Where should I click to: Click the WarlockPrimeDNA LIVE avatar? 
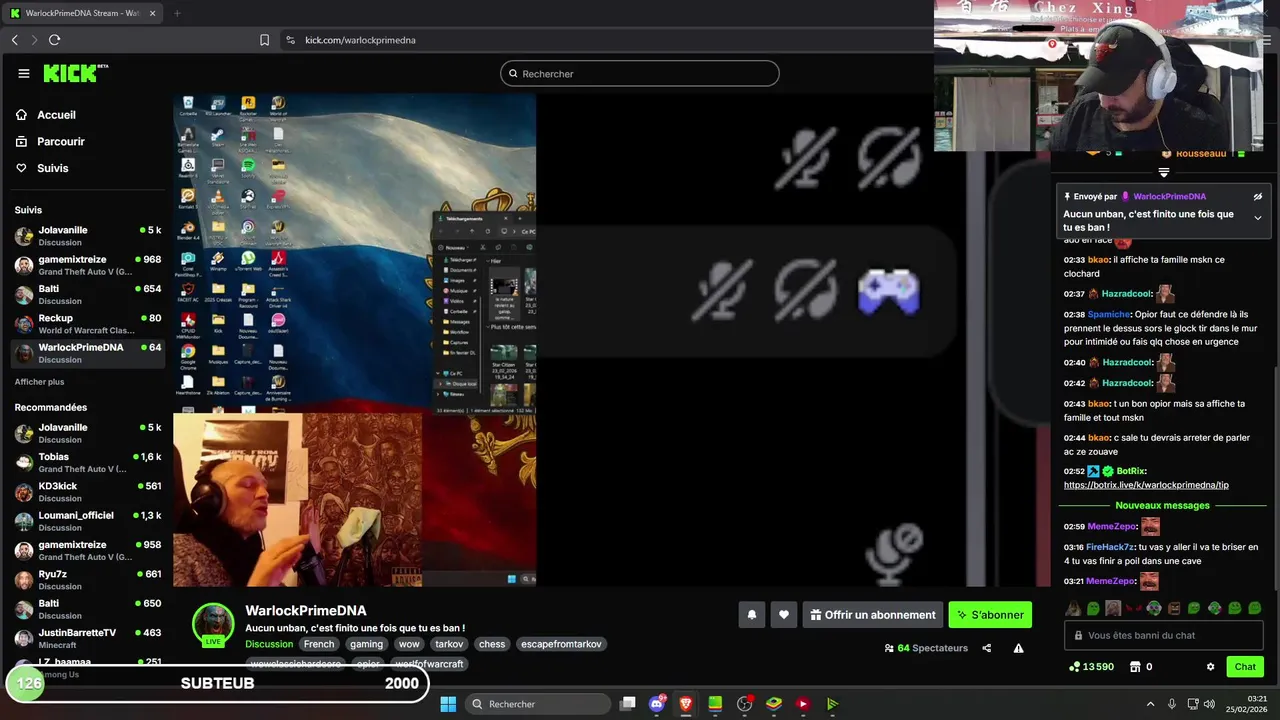point(213,624)
